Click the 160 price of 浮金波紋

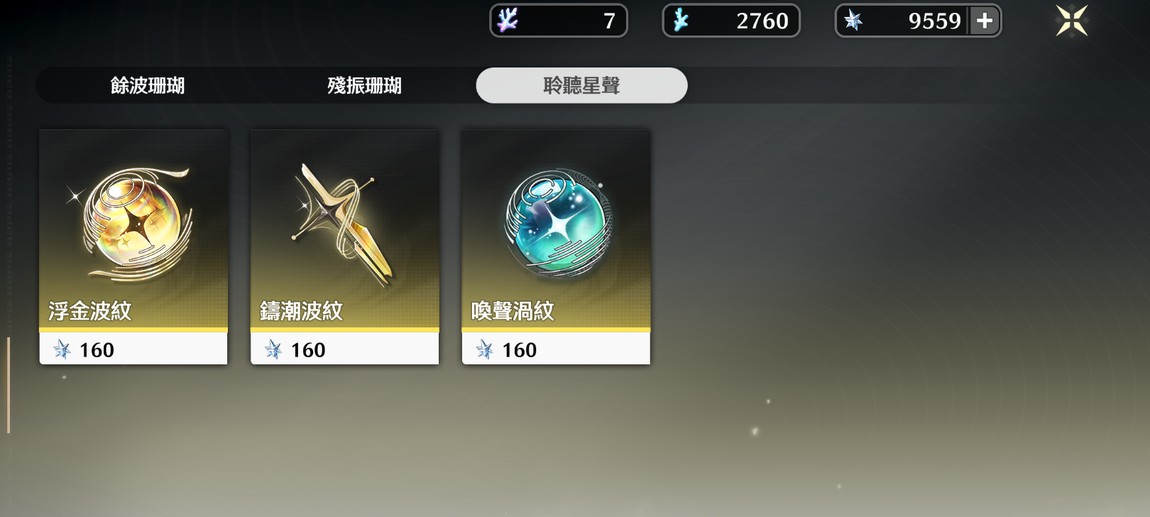[96, 350]
